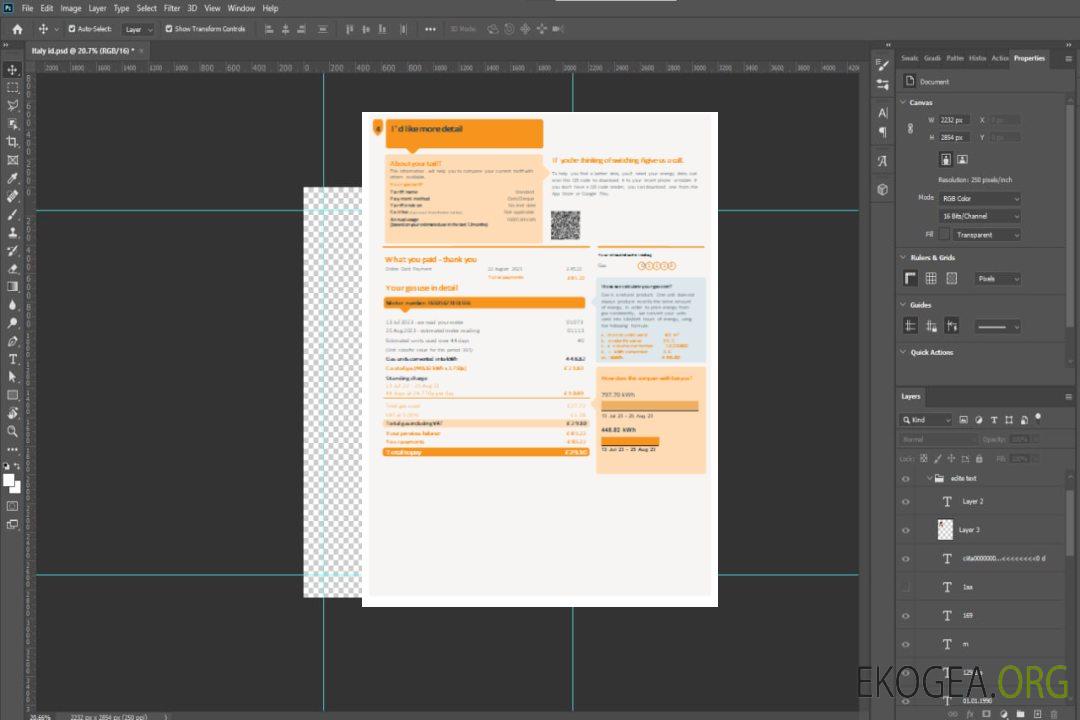Click the grid icon under Rulers & Grids
The image size is (1080, 720).
click(931, 279)
